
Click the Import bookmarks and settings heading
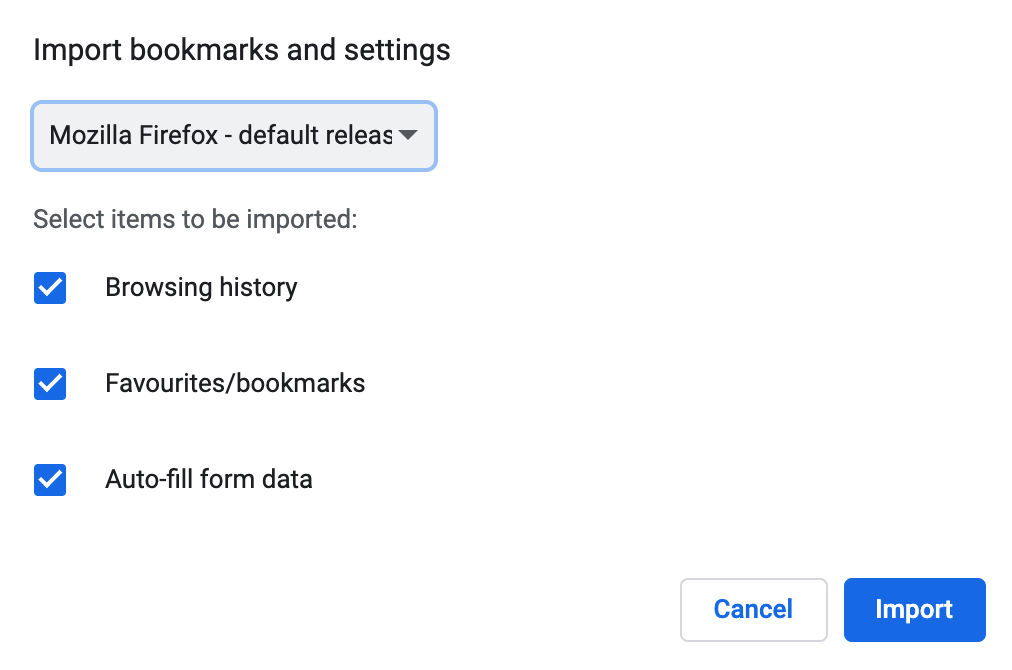[242, 49]
